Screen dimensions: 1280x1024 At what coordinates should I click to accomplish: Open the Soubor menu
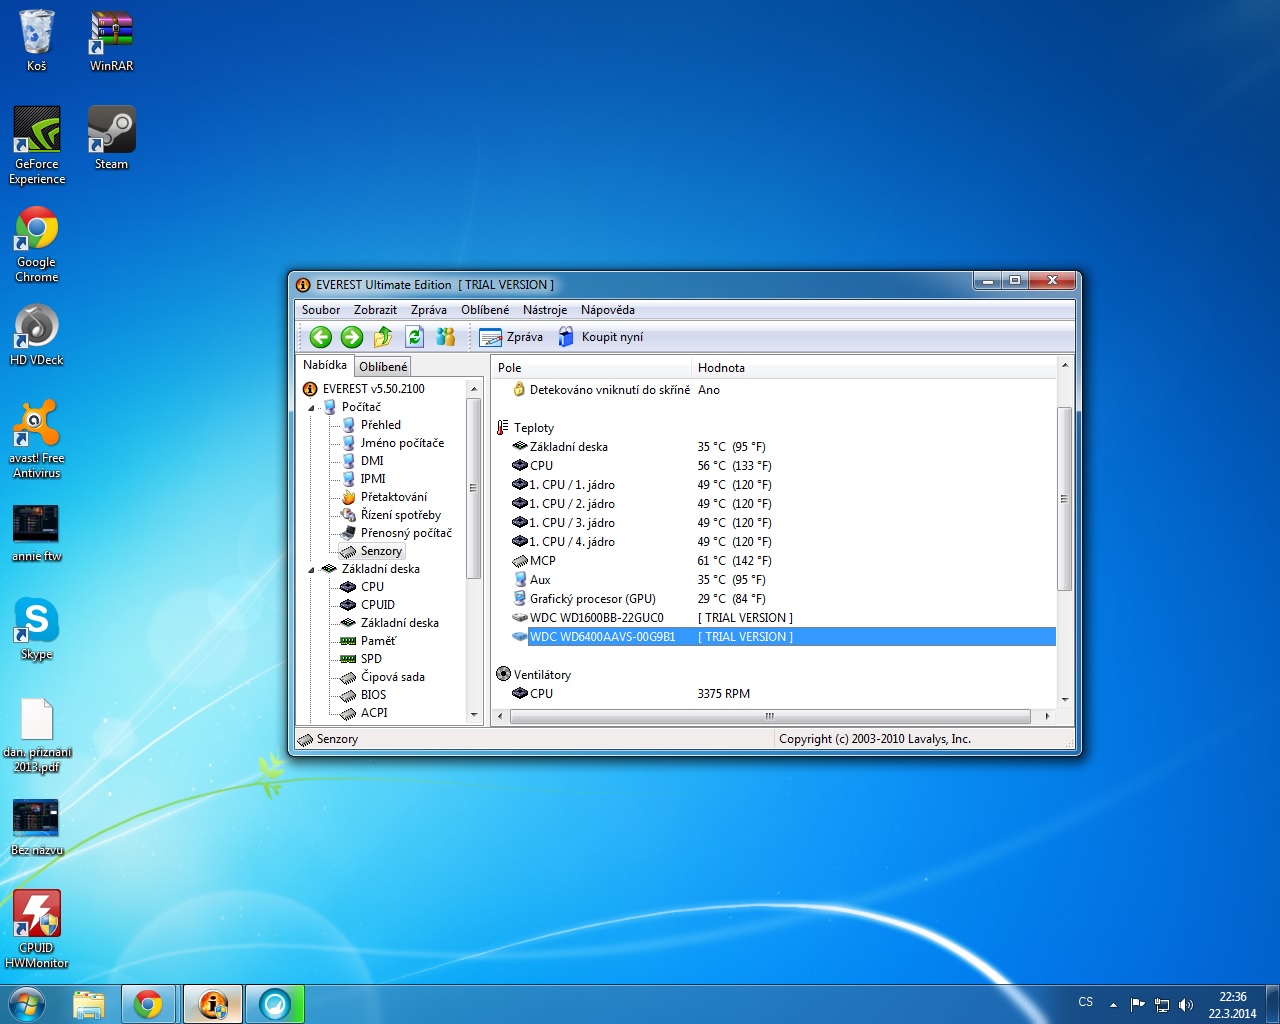(x=321, y=310)
